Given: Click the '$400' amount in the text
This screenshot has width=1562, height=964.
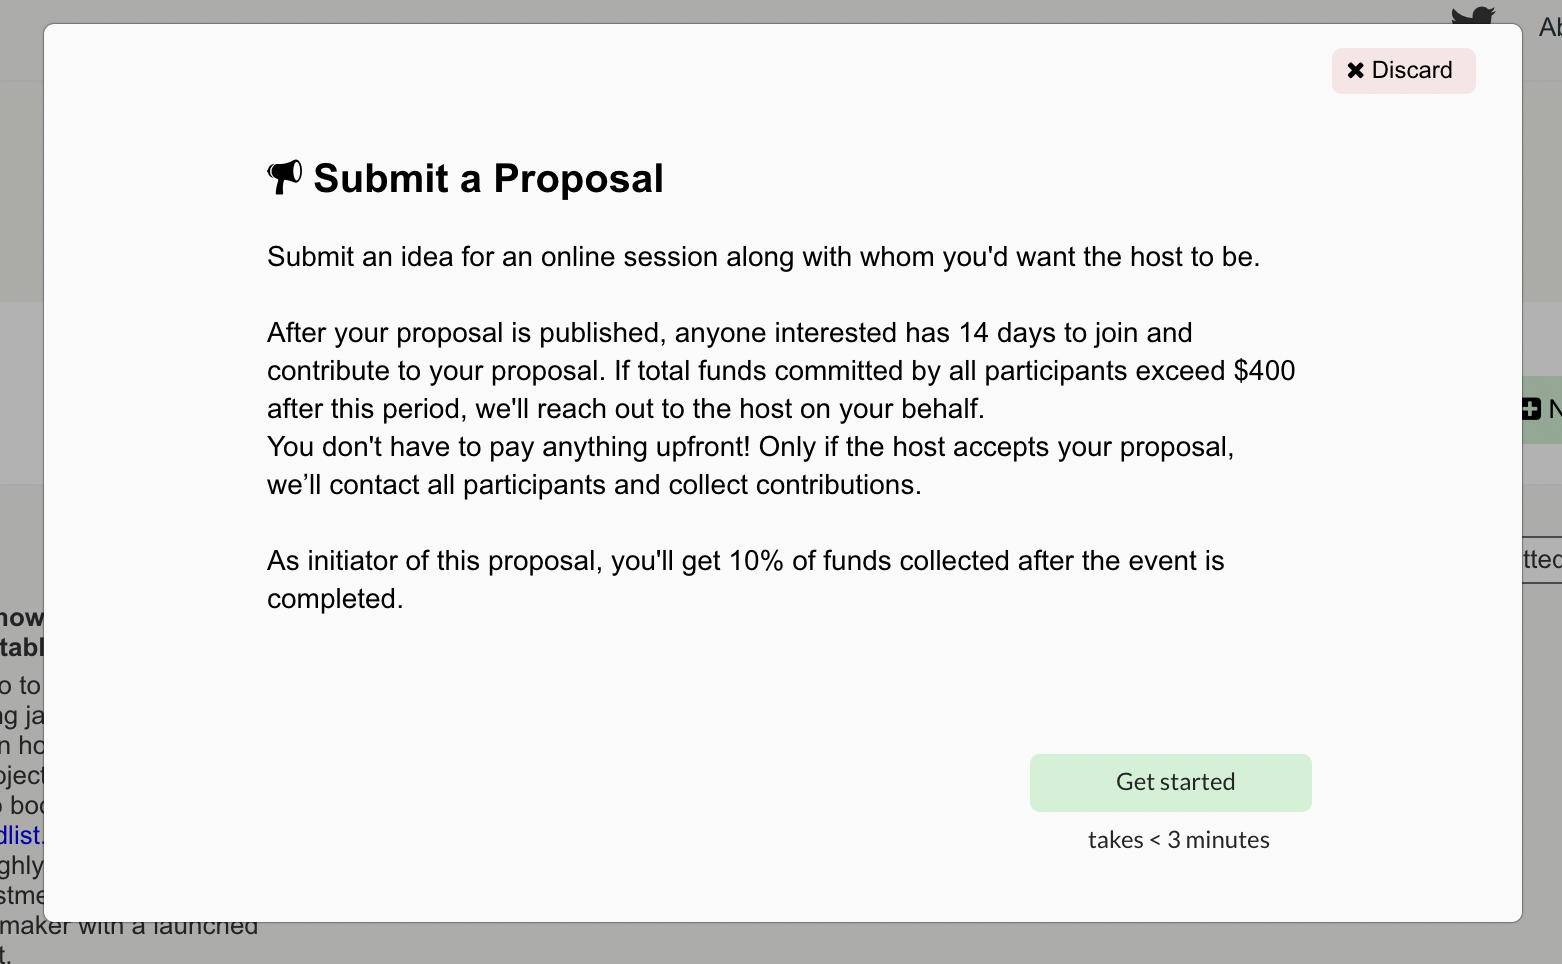Looking at the screenshot, I should (1264, 371).
